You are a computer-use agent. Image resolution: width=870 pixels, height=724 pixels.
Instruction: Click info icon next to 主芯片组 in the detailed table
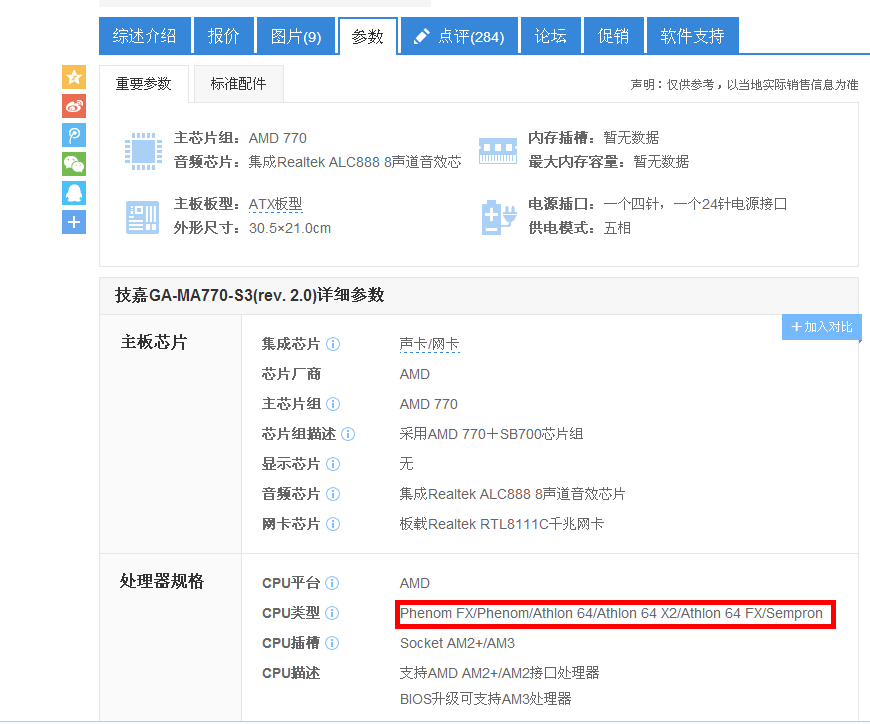pyautogui.click(x=333, y=404)
